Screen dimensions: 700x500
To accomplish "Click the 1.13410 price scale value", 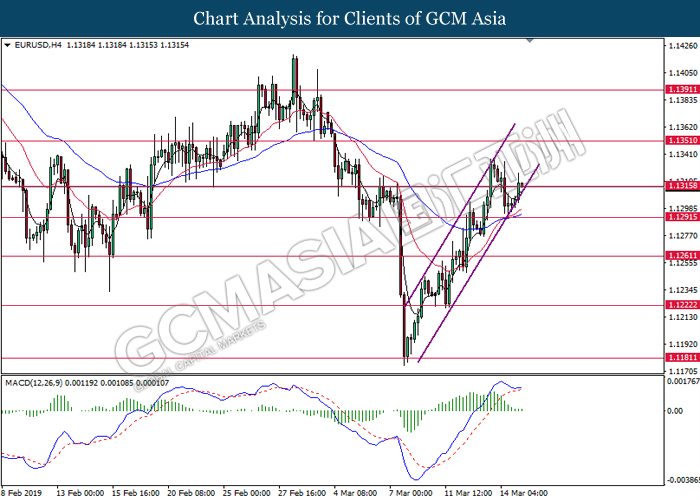I will 683,154.
